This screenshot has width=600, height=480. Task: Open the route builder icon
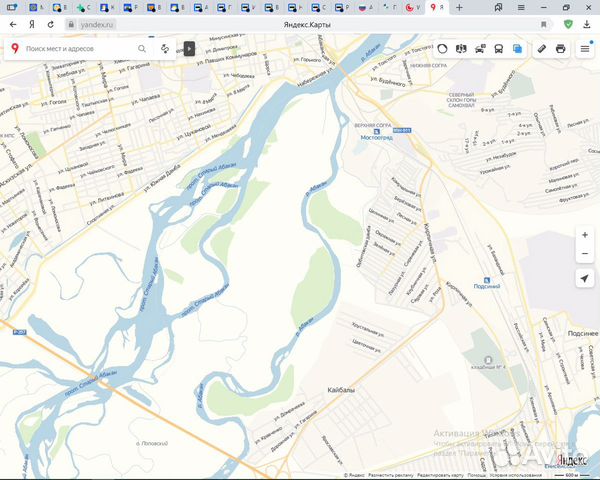click(165, 49)
